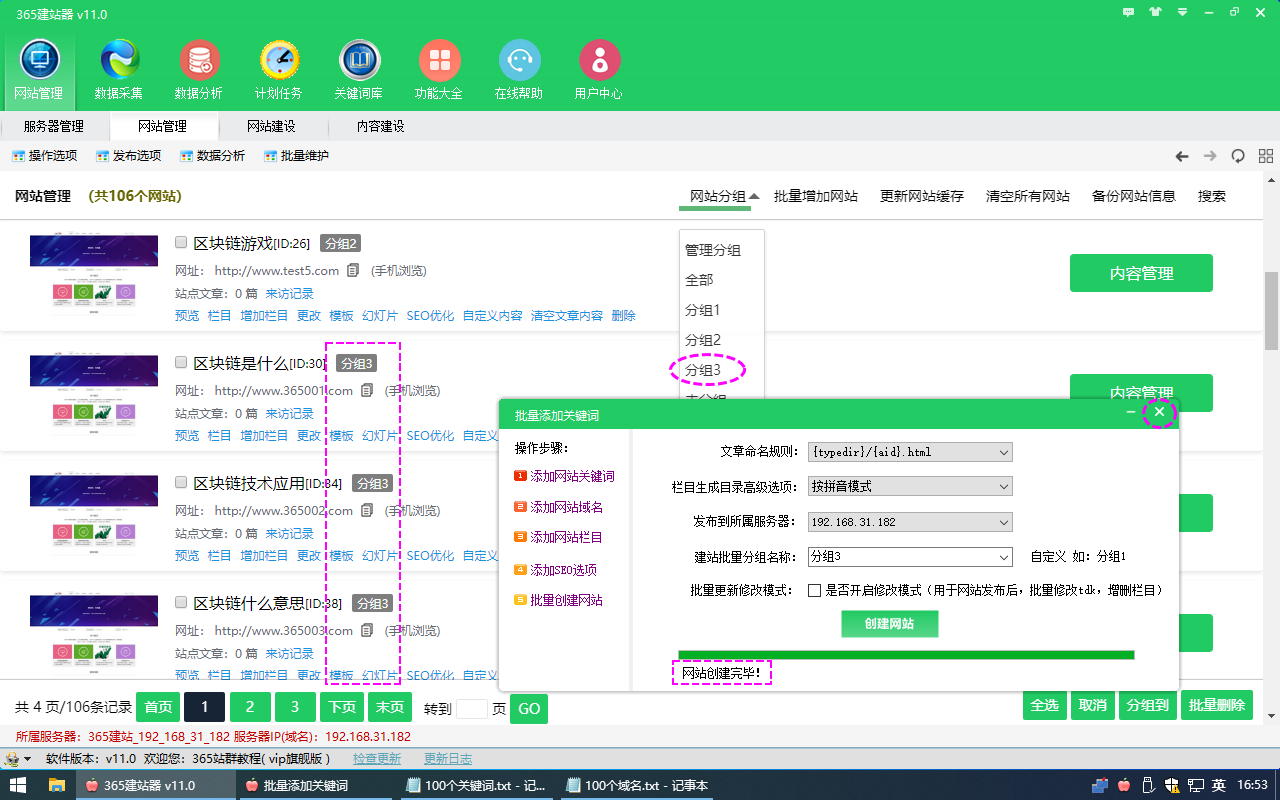Open the status bar dropdown arrow menu
The width and height of the screenshot is (1280, 800).
click(x=27, y=759)
